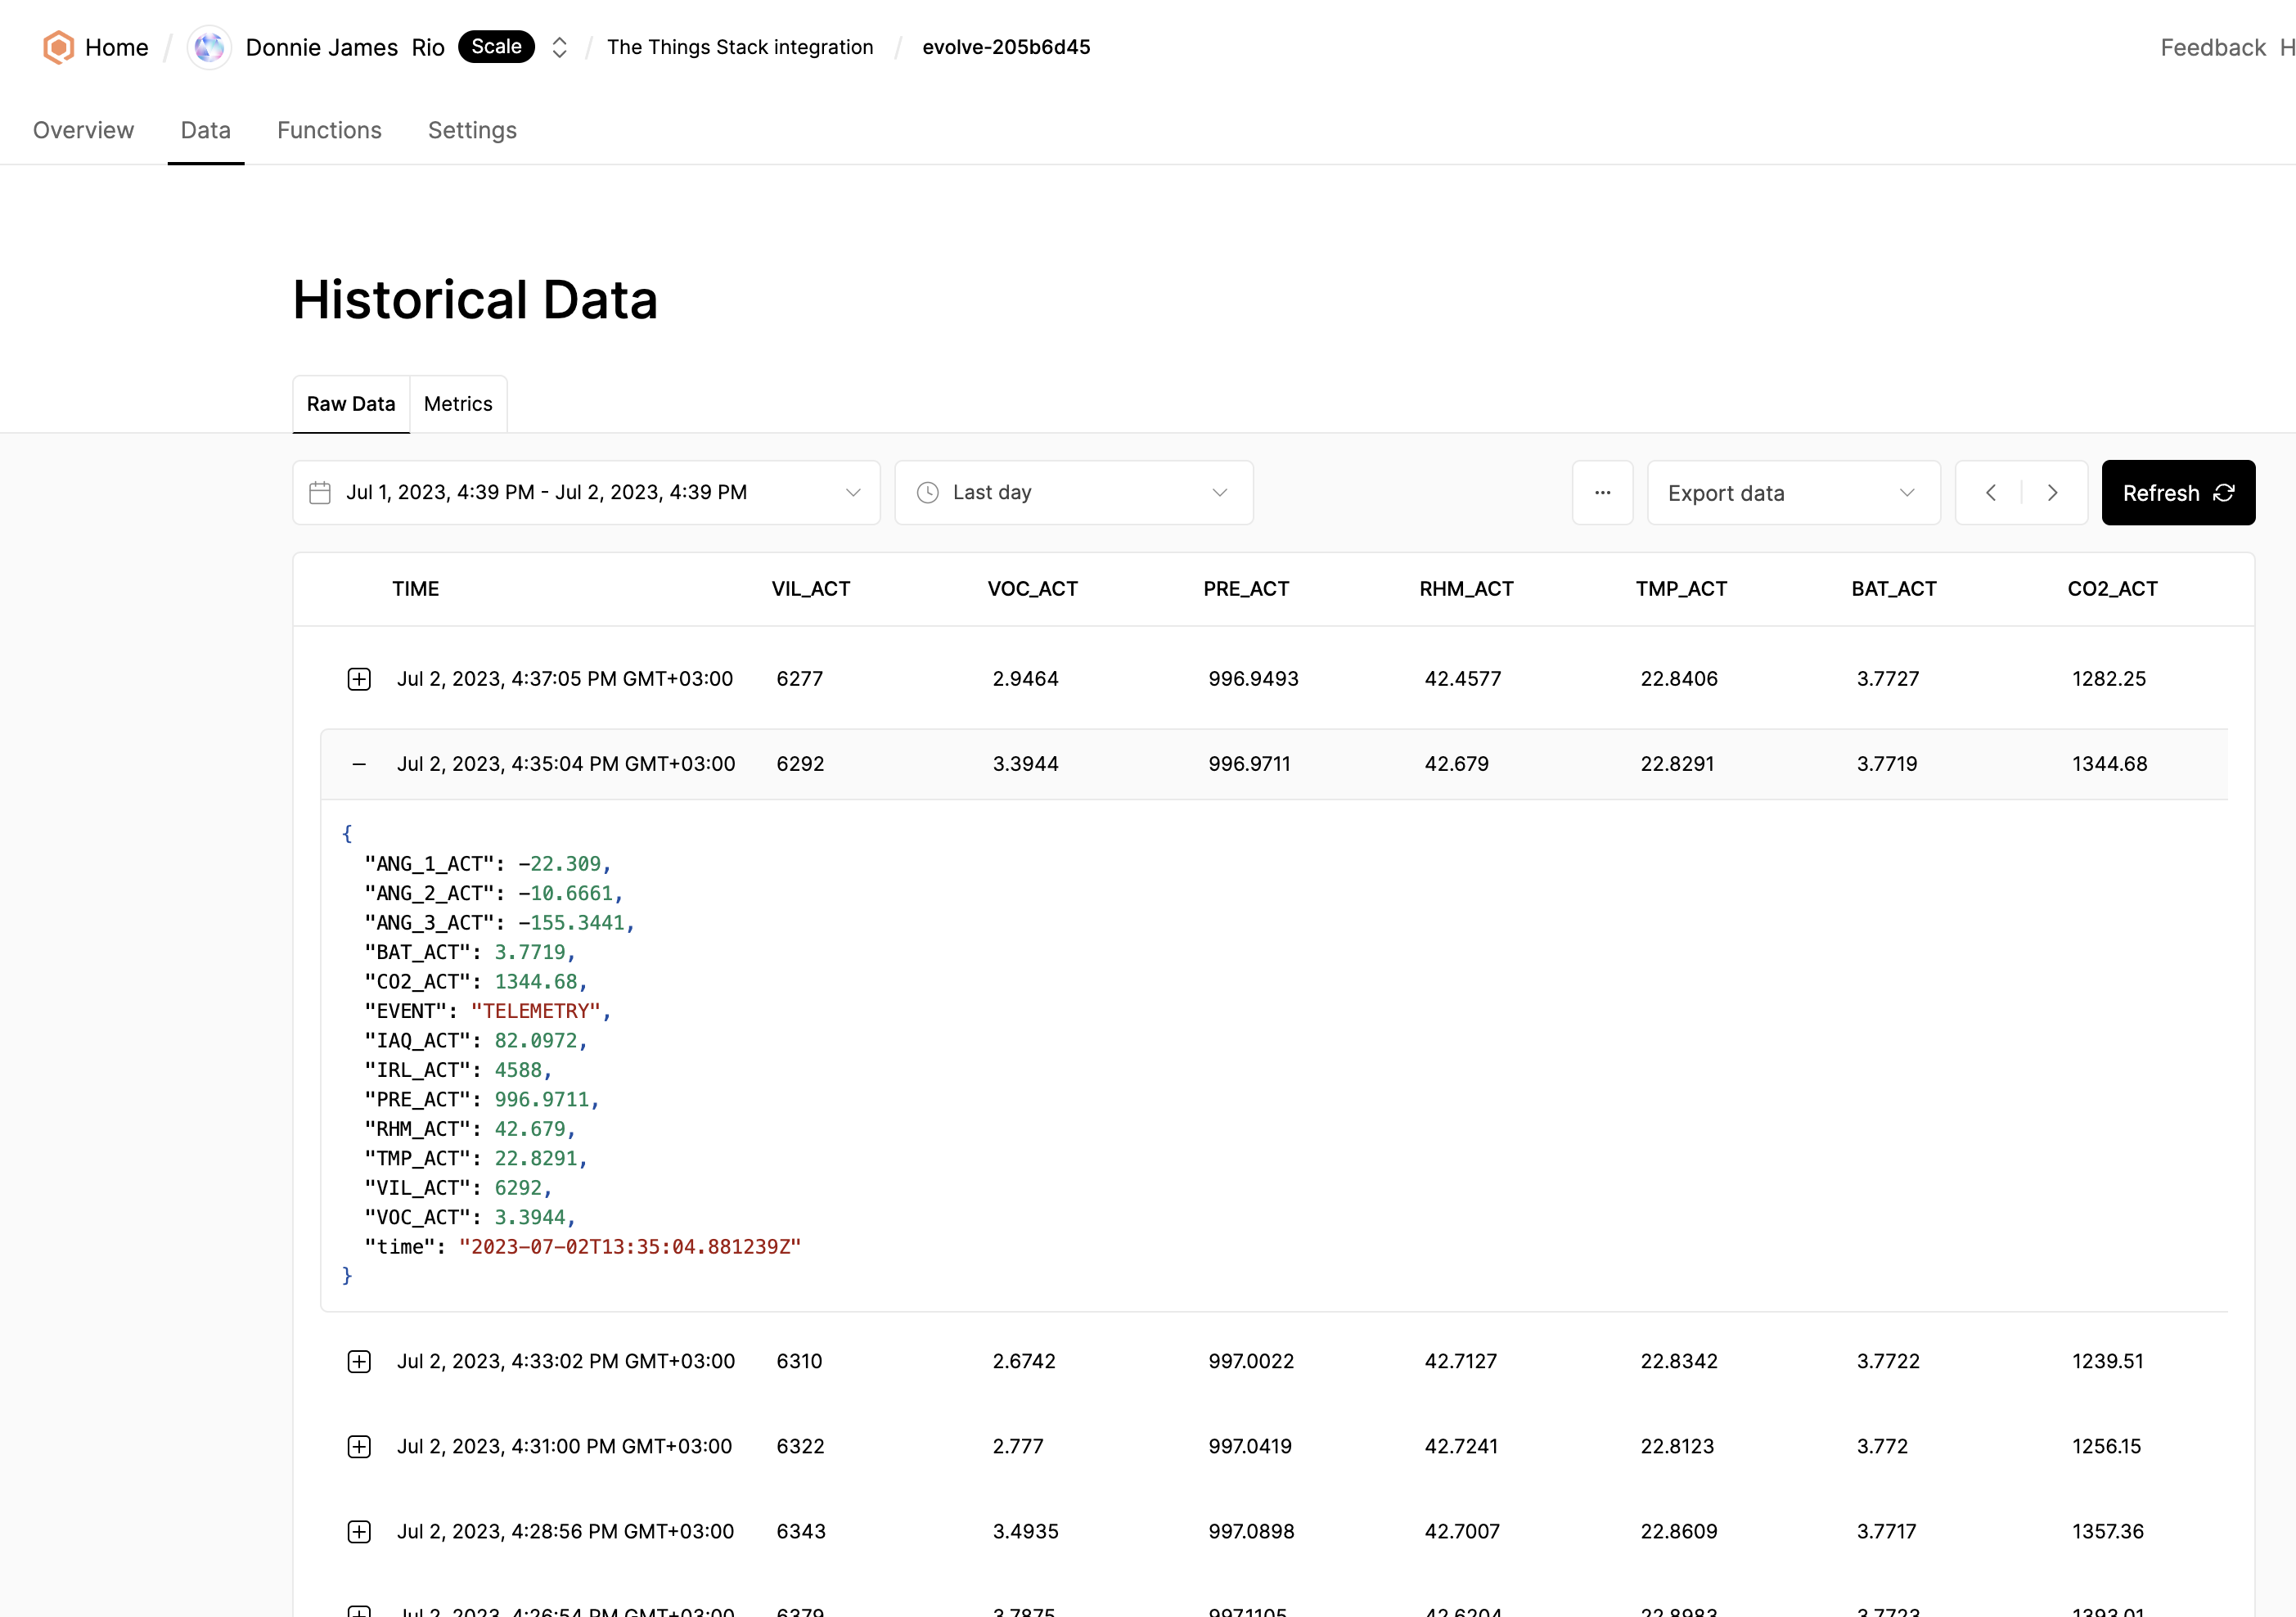This screenshot has width=2296, height=1617.
Task: Expand the Last day time filter dropdown
Action: click(1074, 492)
